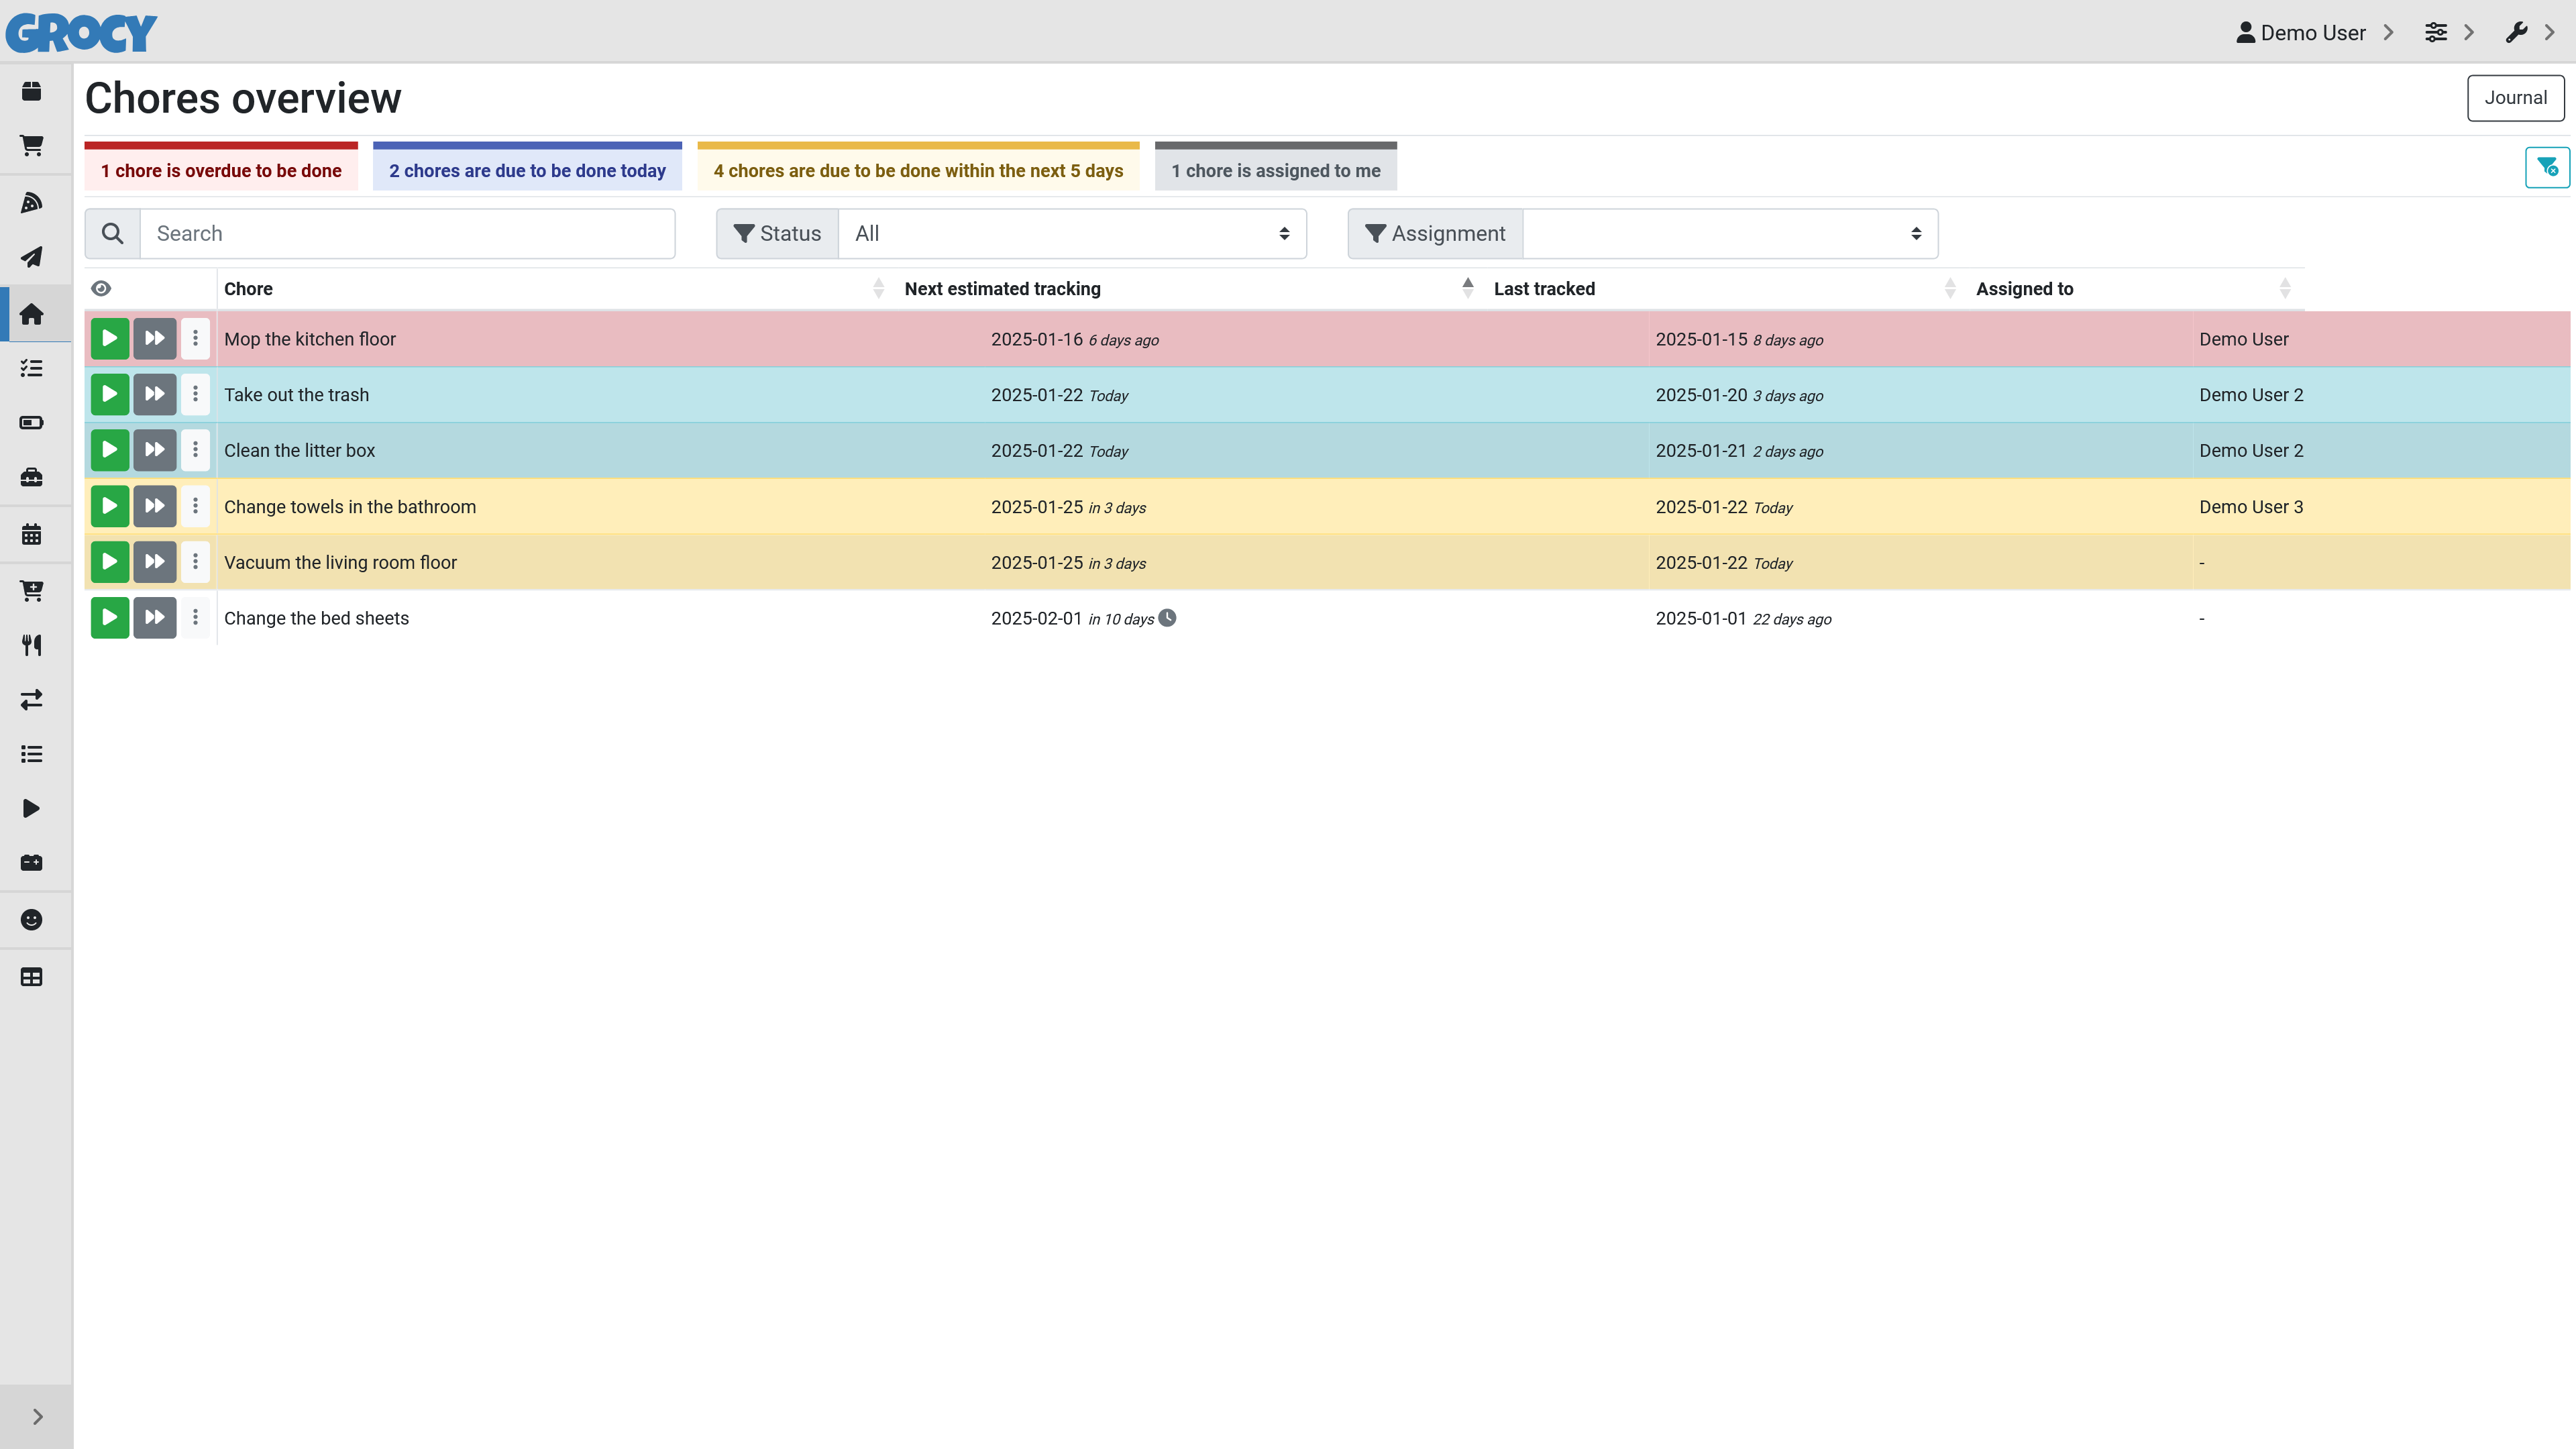Open the calendar icon in sidebar

32,534
